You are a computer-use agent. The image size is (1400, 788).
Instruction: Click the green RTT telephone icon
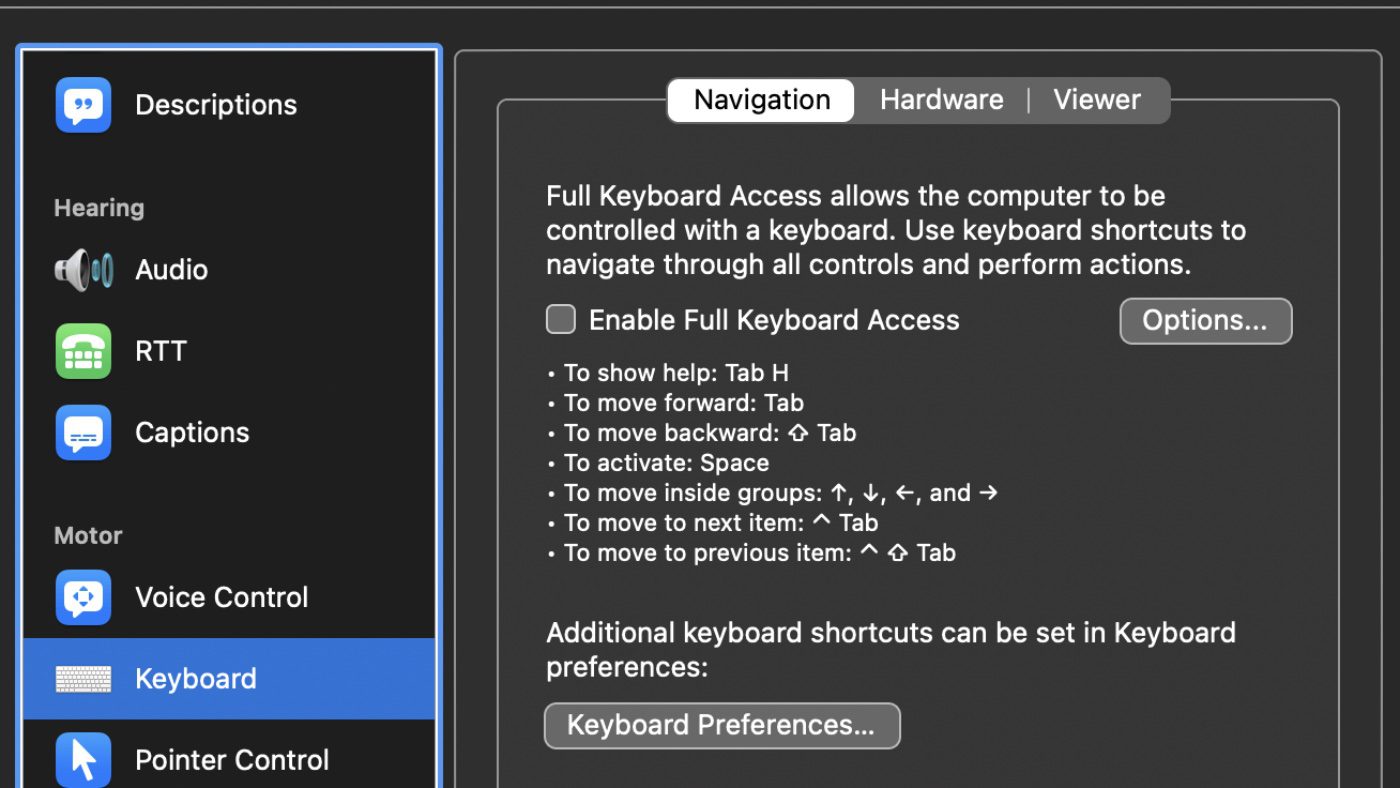pyautogui.click(x=83, y=351)
